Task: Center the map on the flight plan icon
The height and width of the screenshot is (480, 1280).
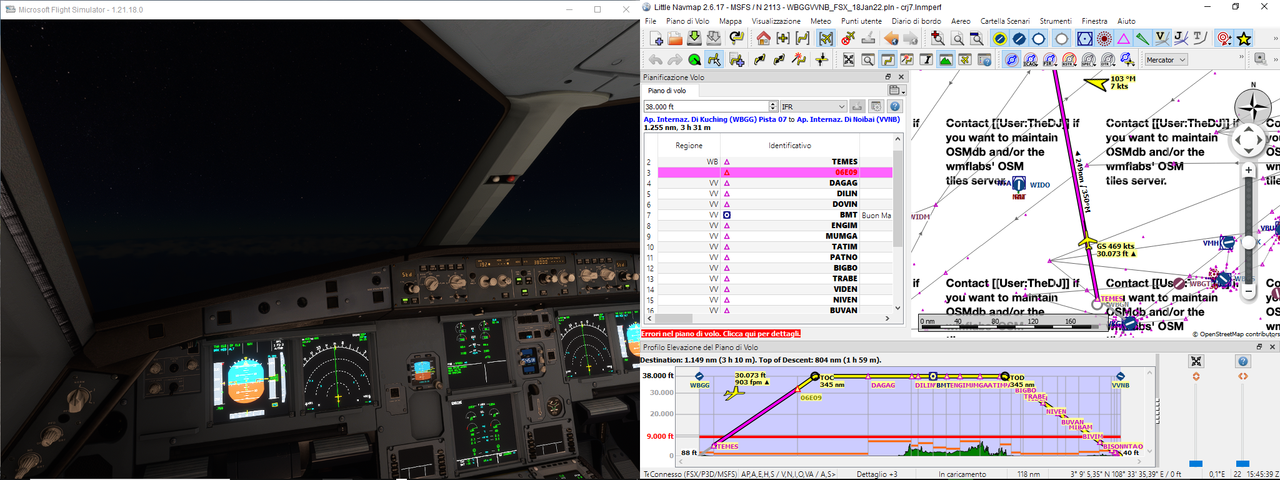Action: point(802,38)
